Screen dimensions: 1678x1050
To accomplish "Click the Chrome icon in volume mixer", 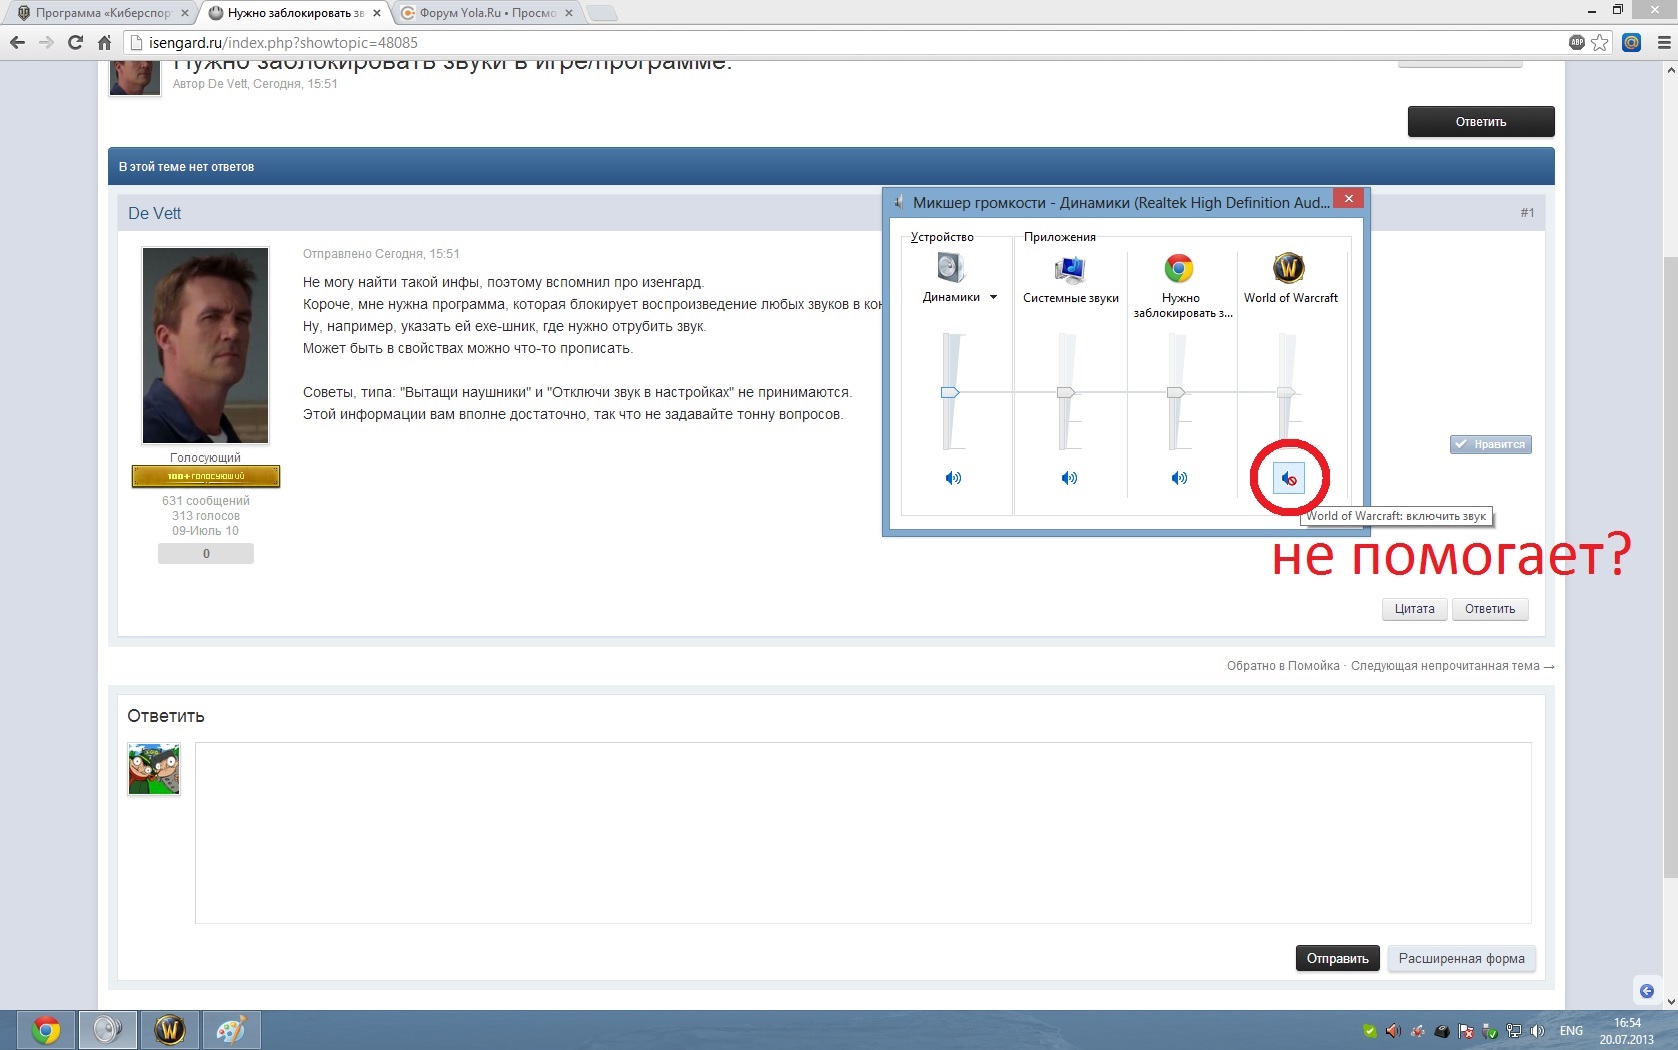I will click(x=1179, y=268).
